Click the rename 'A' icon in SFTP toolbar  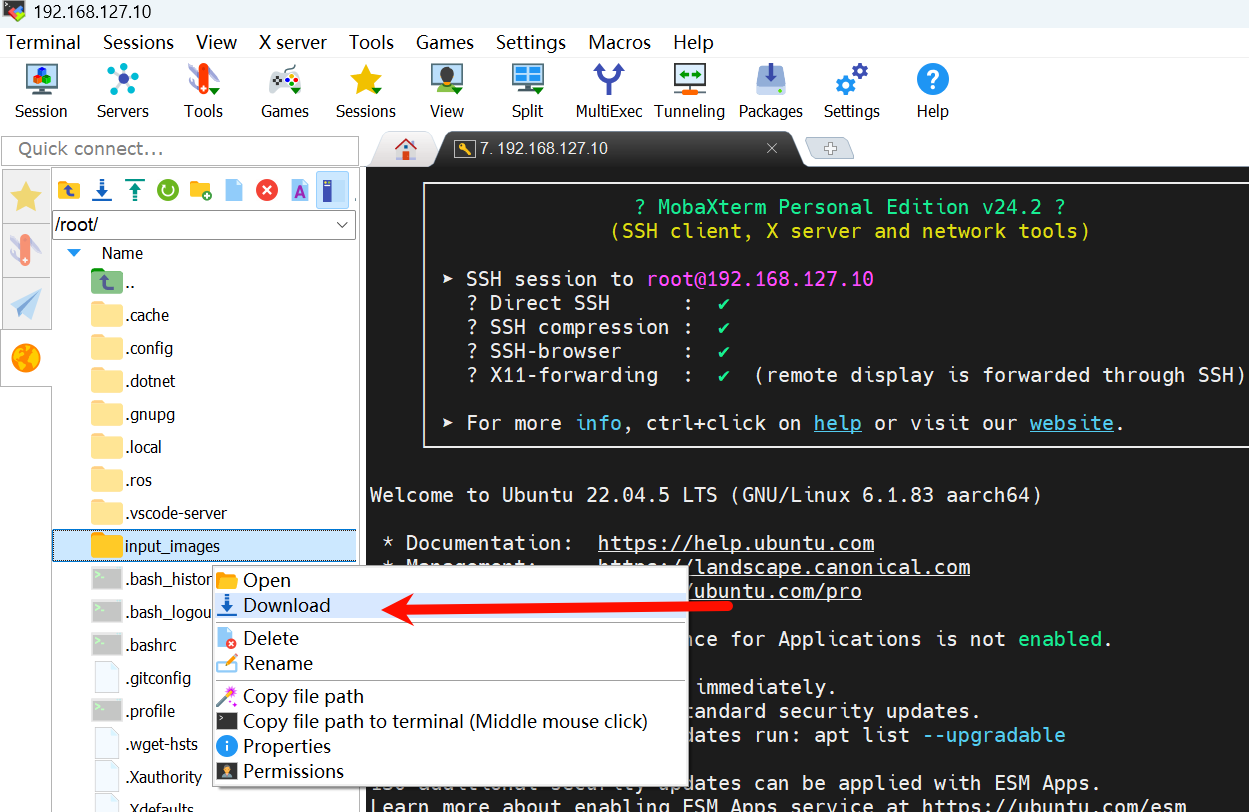[x=299, y=189]
